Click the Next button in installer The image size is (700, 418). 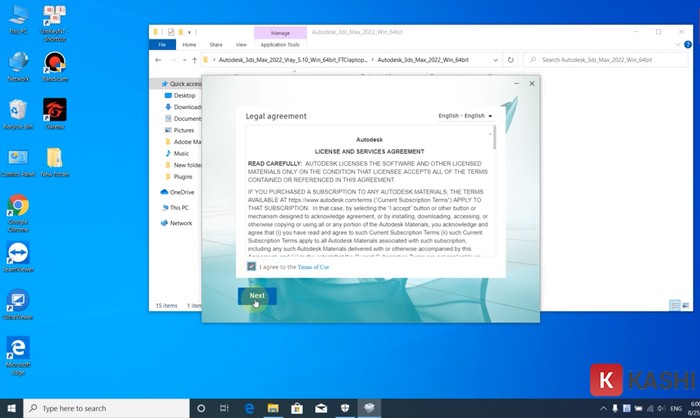point(257,296)
